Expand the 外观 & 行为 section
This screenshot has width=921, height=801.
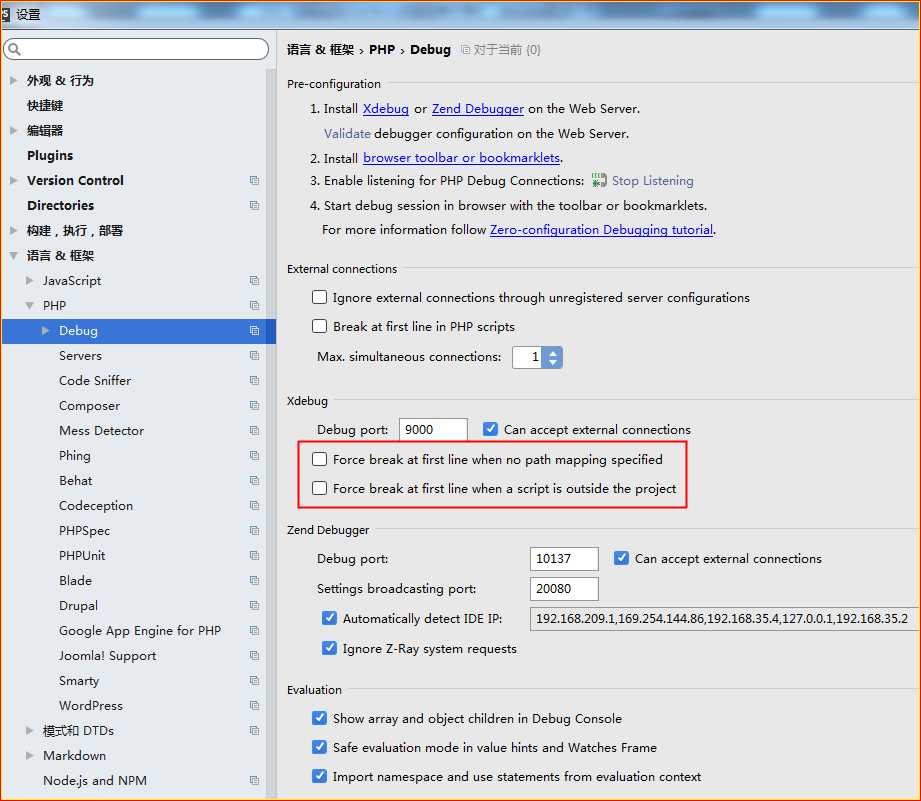(14, 80)
